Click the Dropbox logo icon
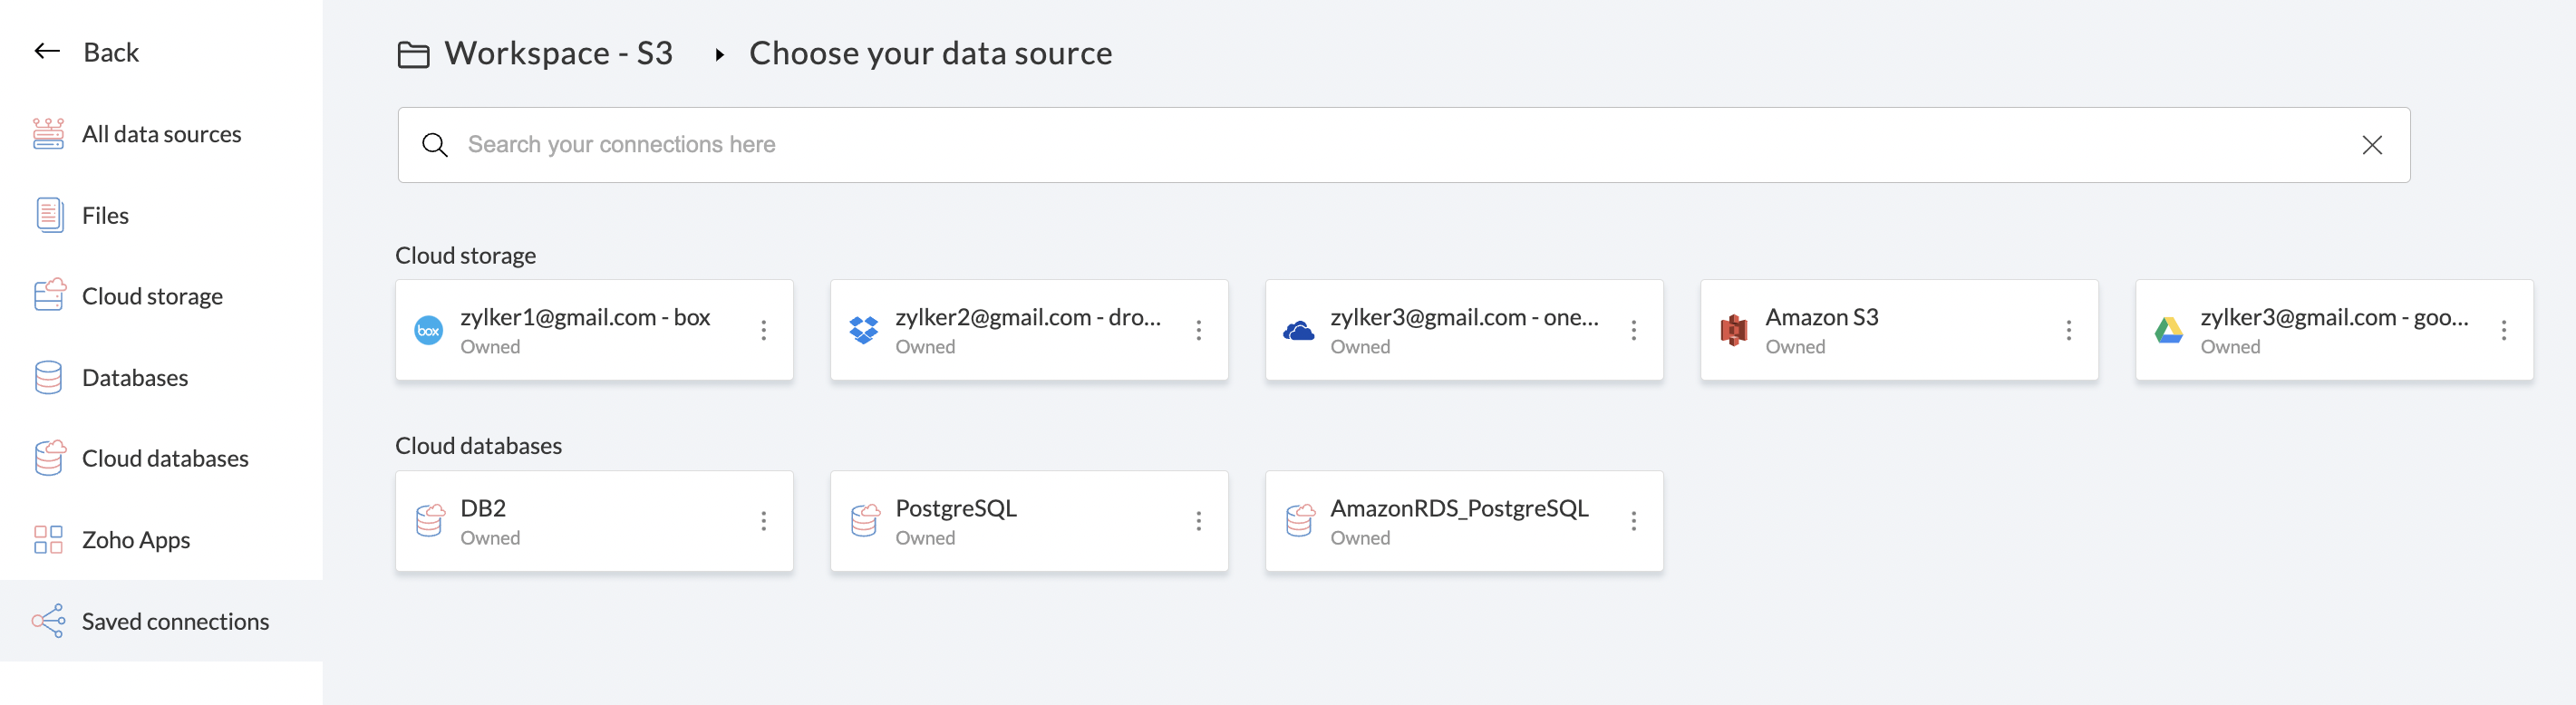The image size is (2576, 705). 863,330
